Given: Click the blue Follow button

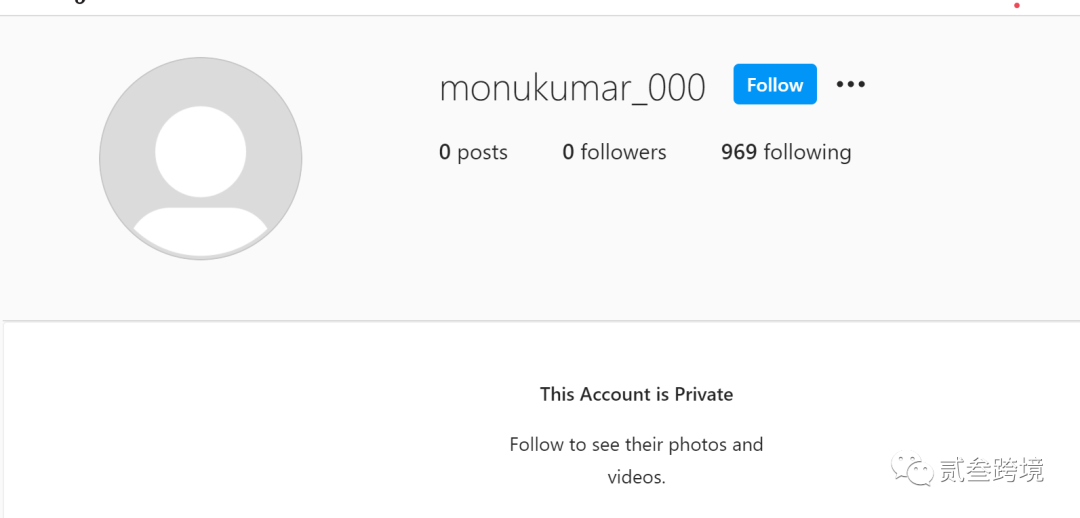Looking at the screenshot, I should click(x=775, y=85).
